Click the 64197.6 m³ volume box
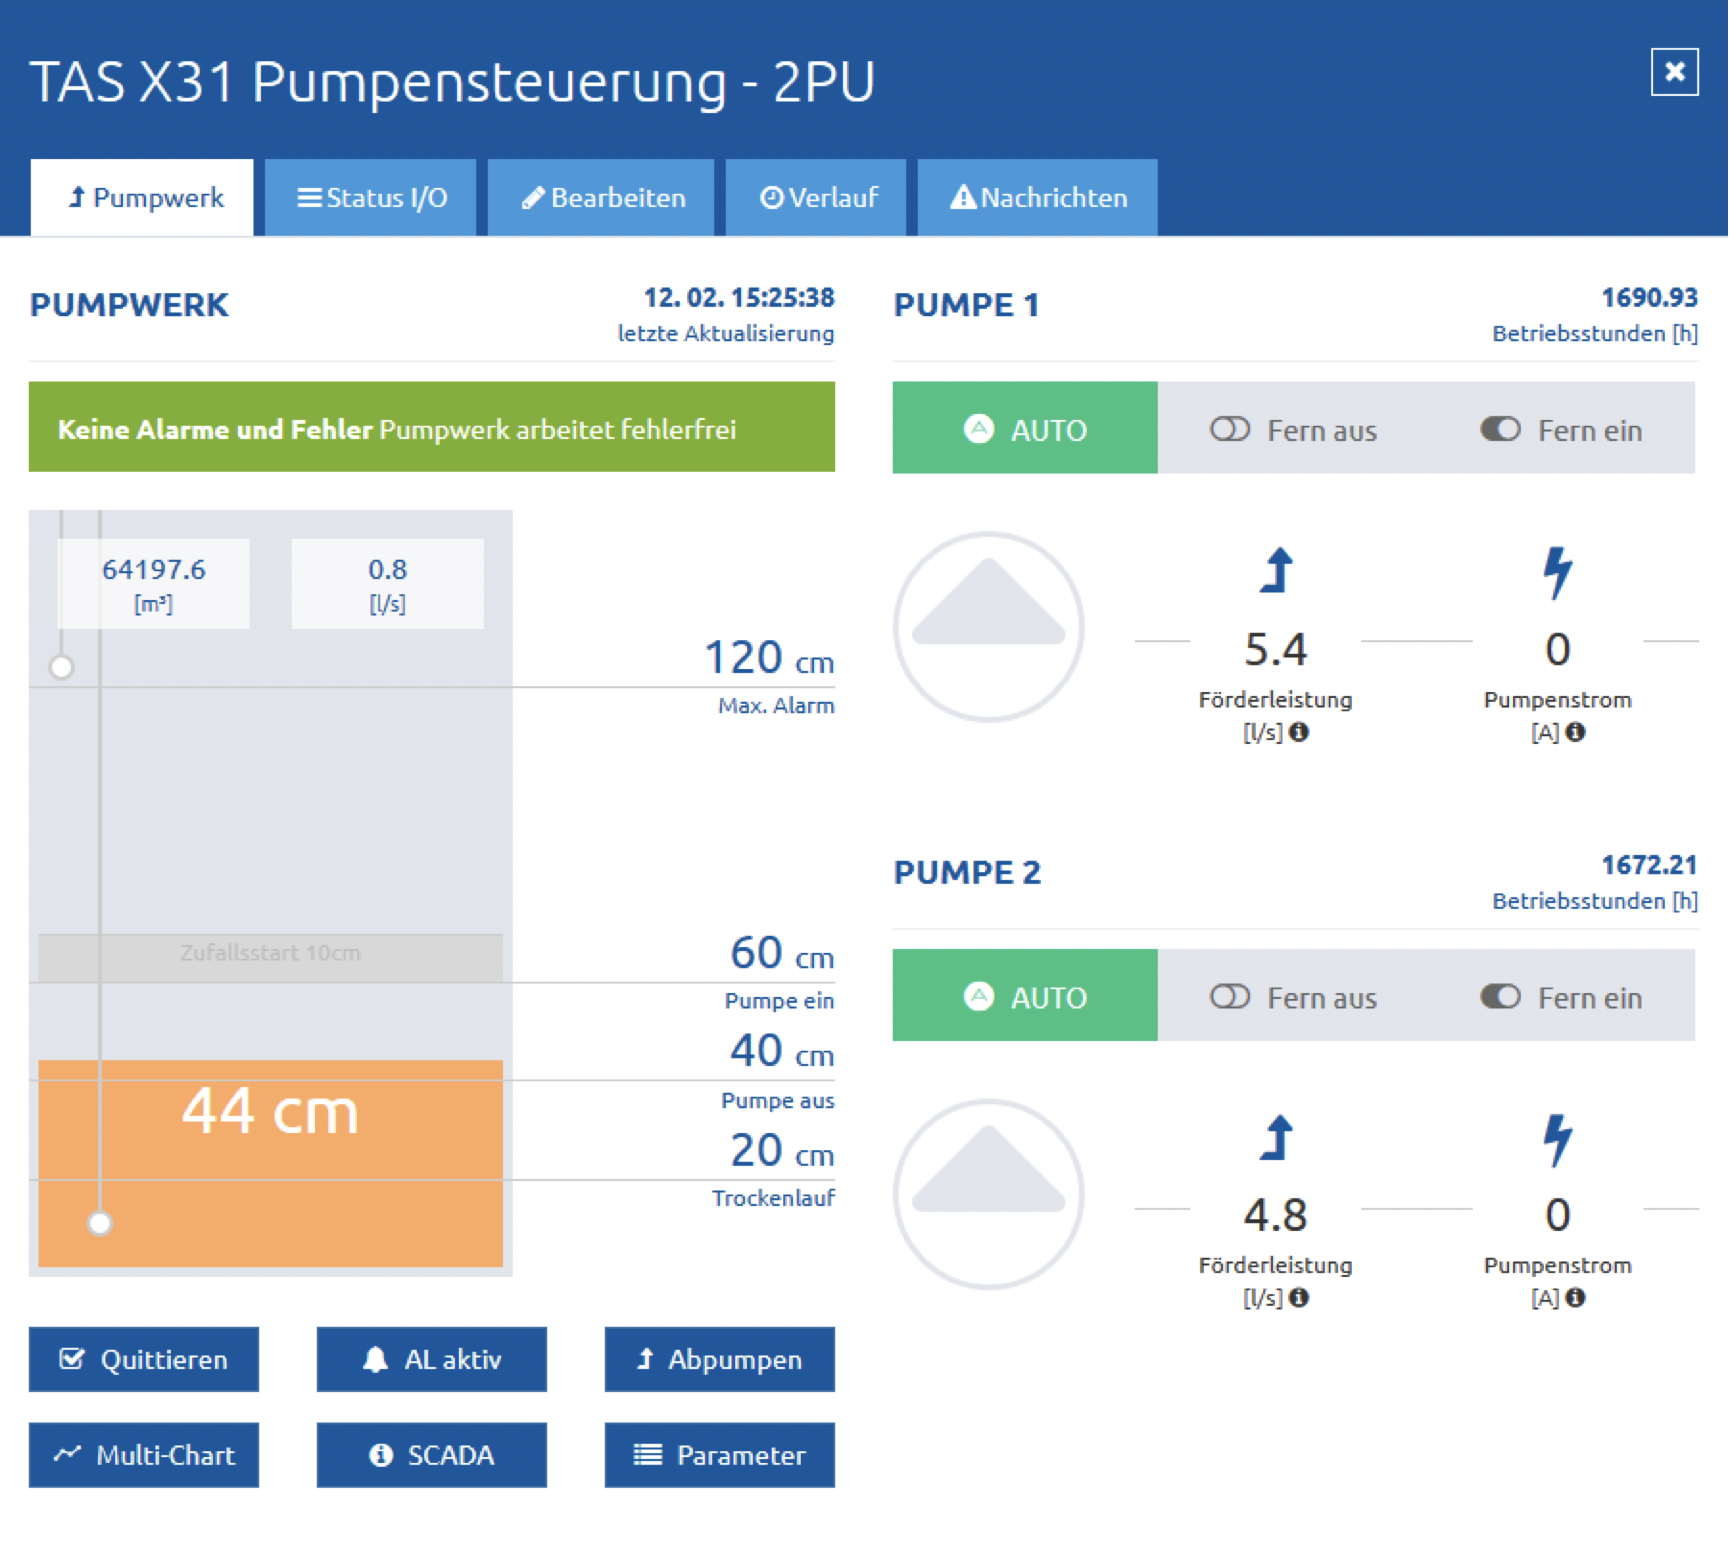The height and width of the screenshot is (1548, 1730). click(154, 584)
